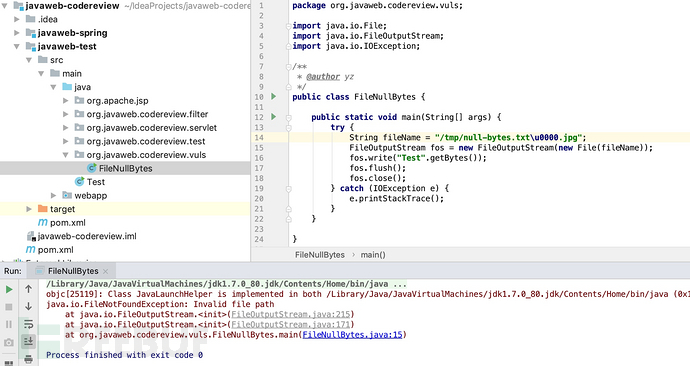The image size is (690, 366).
Task: Open FileOutputStream.java:215 stack trace link
Action: click(x=291, y=314)
